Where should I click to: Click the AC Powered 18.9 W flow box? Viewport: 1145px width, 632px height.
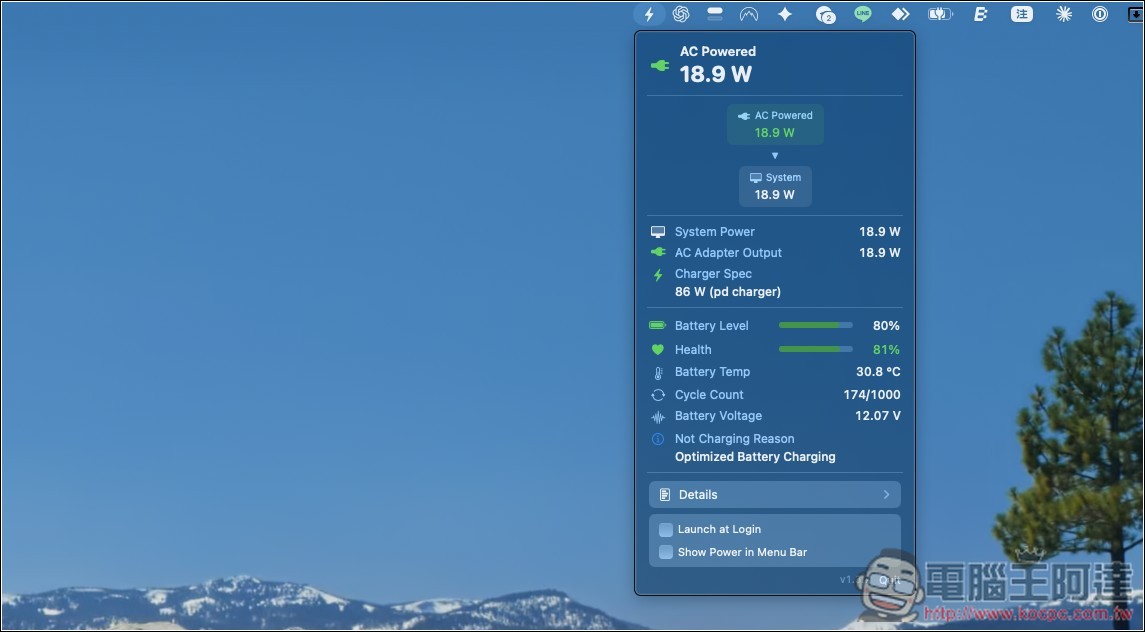click(x=775, y=124)
